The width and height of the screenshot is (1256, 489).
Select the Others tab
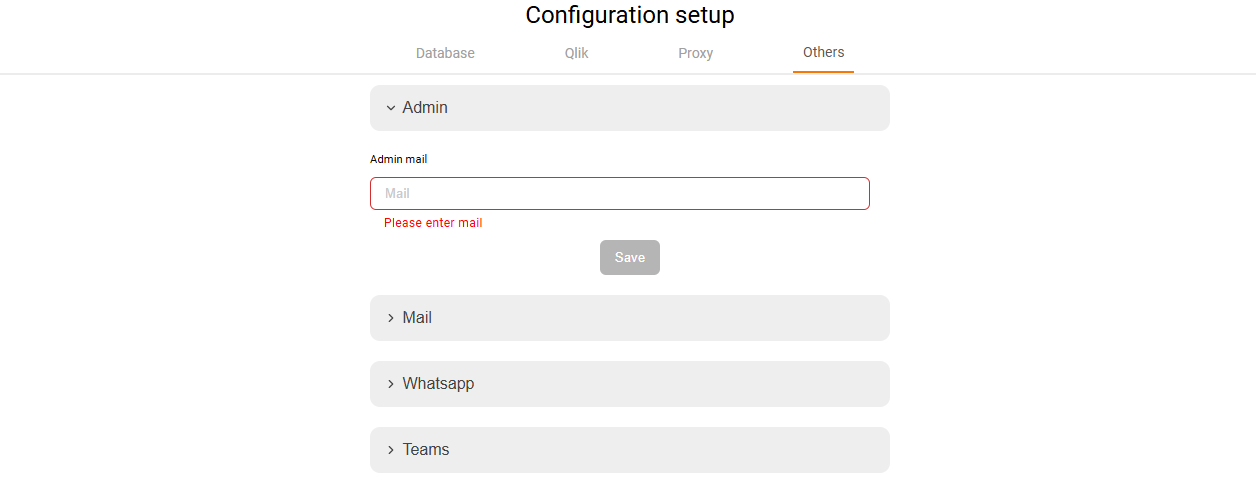click(x=823, y=53)
